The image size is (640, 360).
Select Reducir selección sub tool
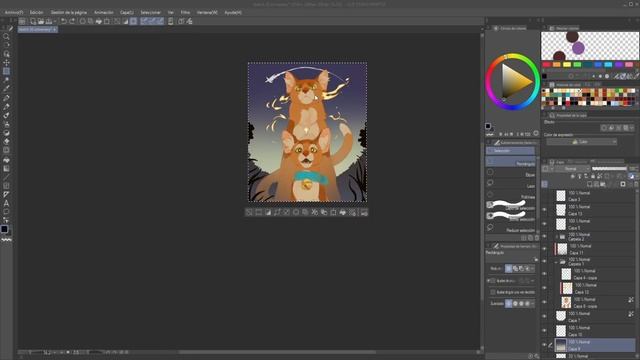pyautogui.click(x=510, y=229)
